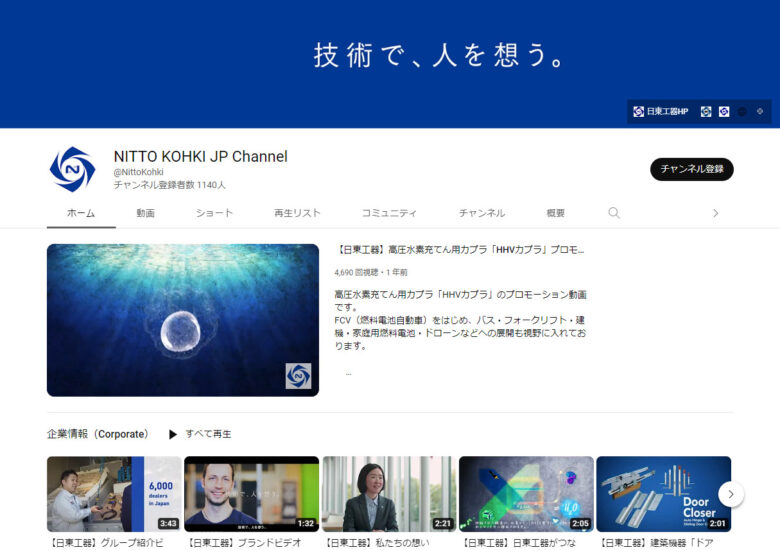Click the 2:21 duration badge
Screen dimensions: 780x550
click(443, 523)
